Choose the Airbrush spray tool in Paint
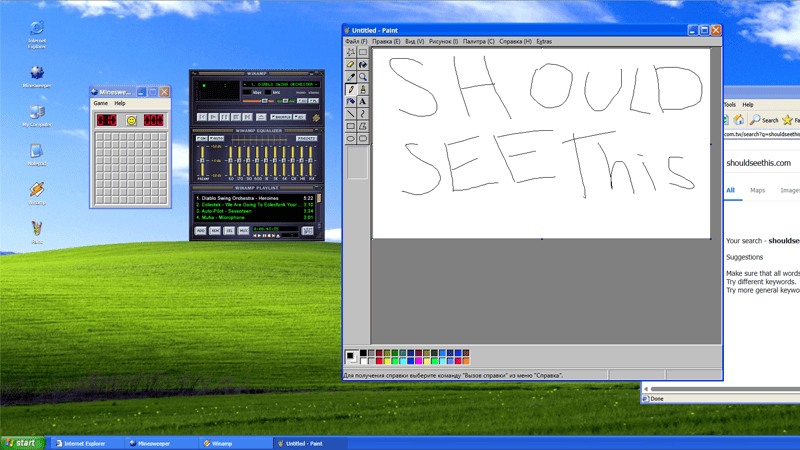 click(351, 102)
